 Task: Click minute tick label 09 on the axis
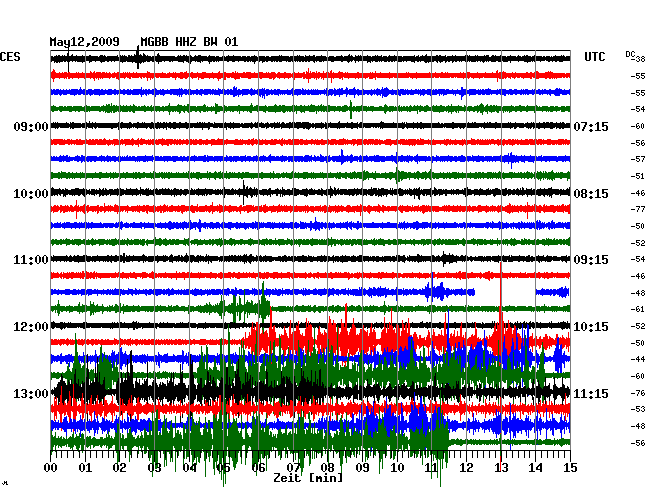[x=362, y=468]
